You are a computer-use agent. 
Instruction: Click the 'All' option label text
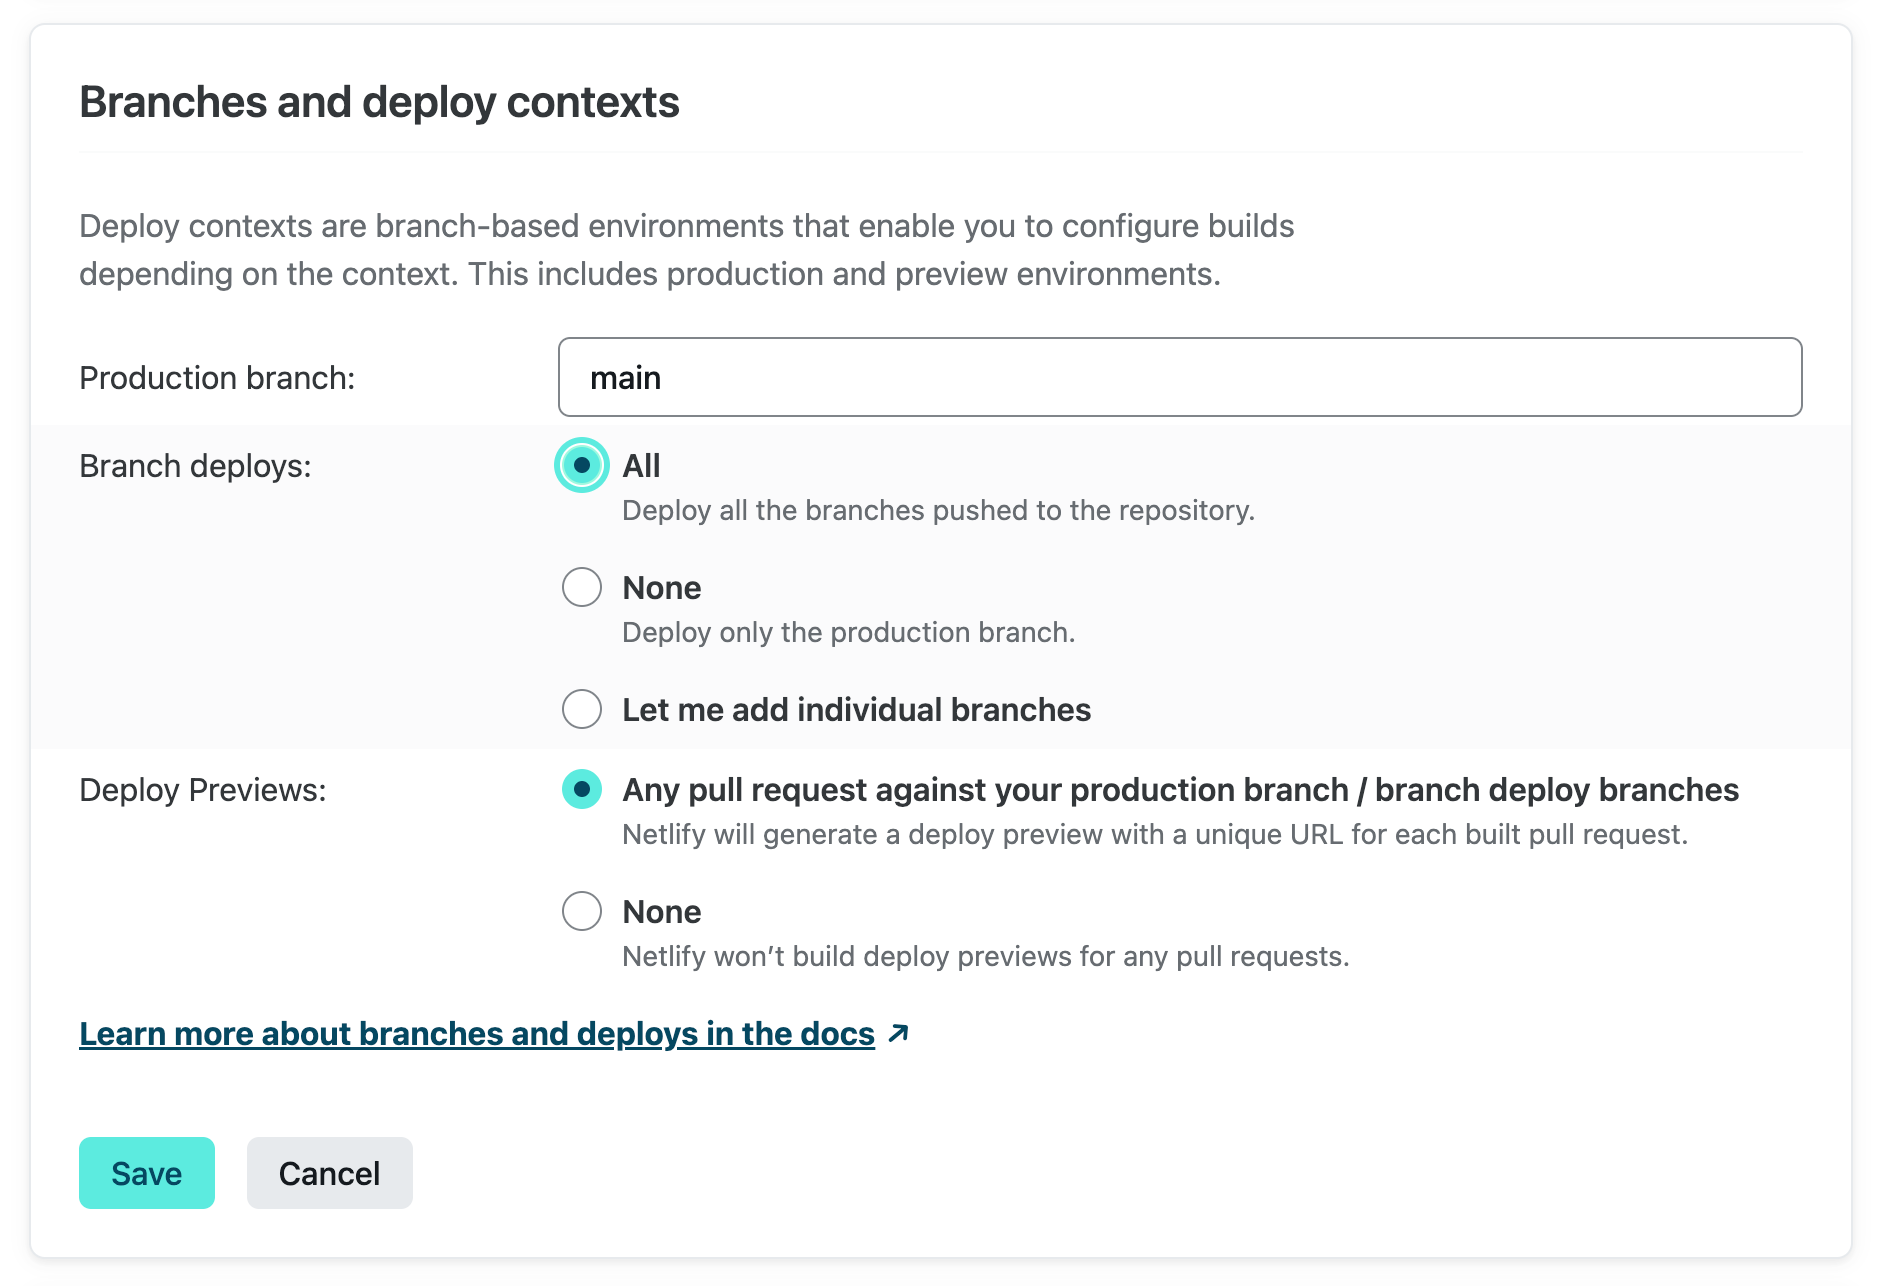click(641, 466)
